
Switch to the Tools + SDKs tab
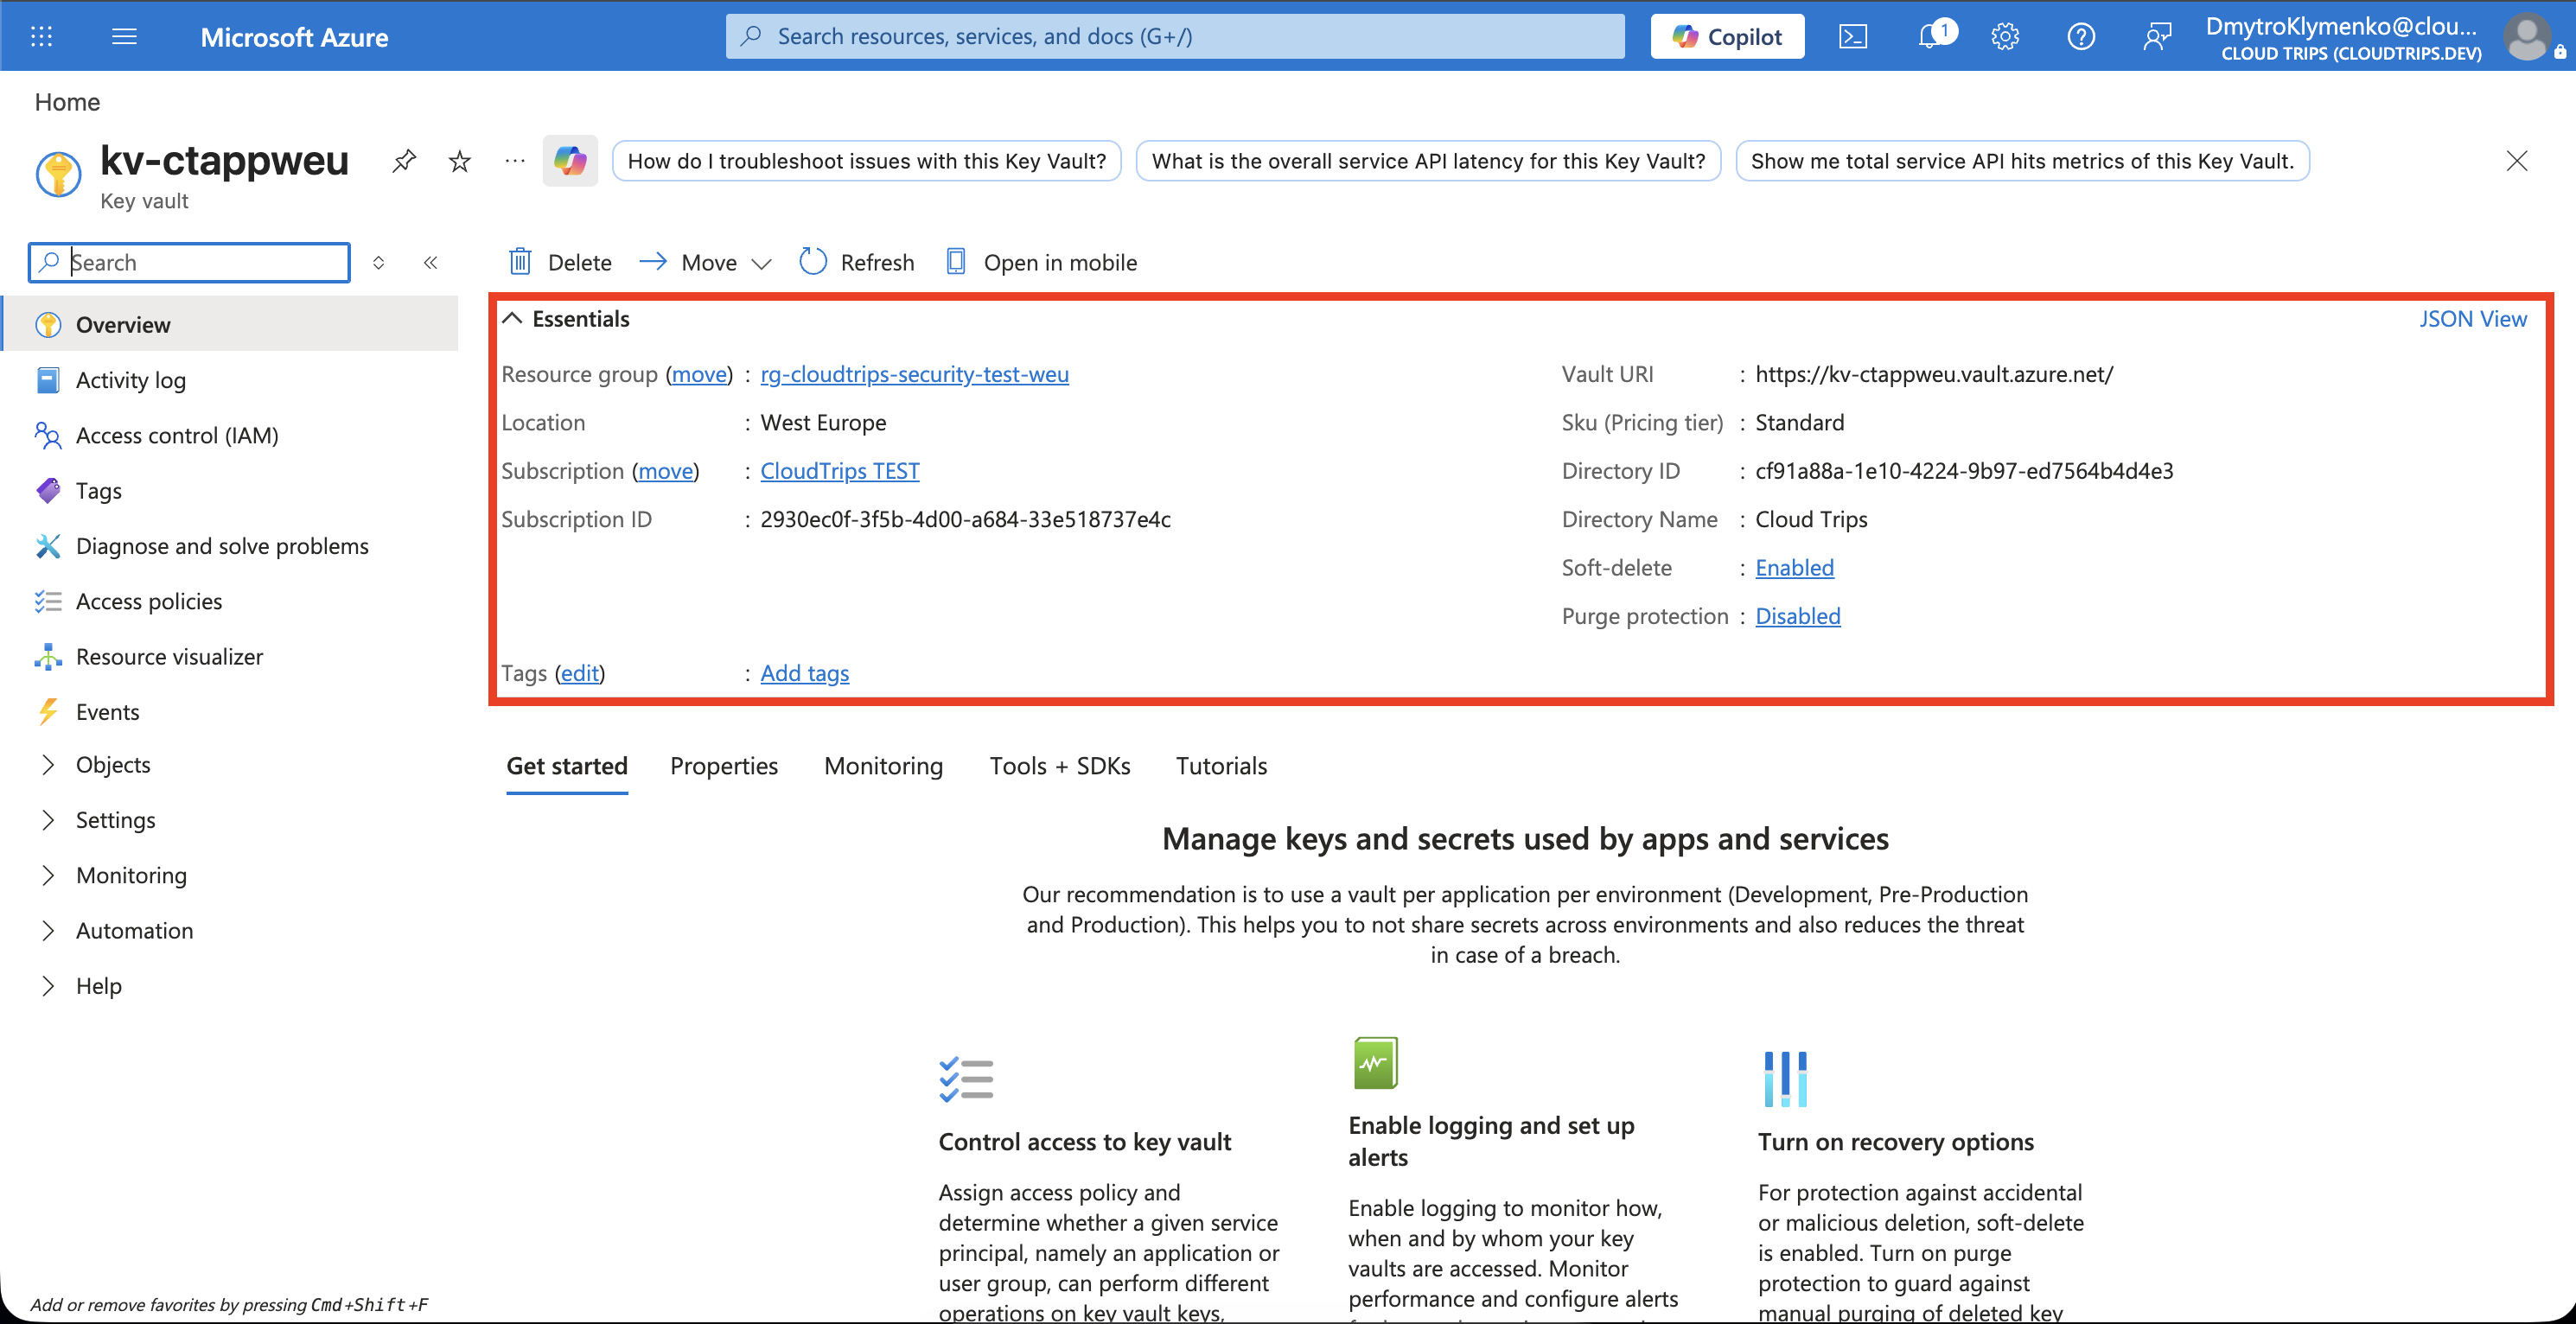(1059, 766)
